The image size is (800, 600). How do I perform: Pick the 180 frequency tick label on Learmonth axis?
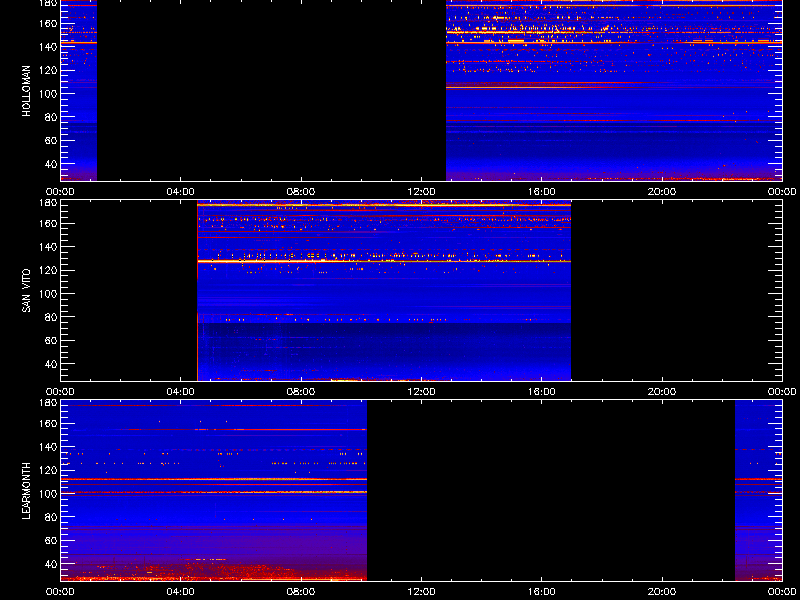coord(48,403)
